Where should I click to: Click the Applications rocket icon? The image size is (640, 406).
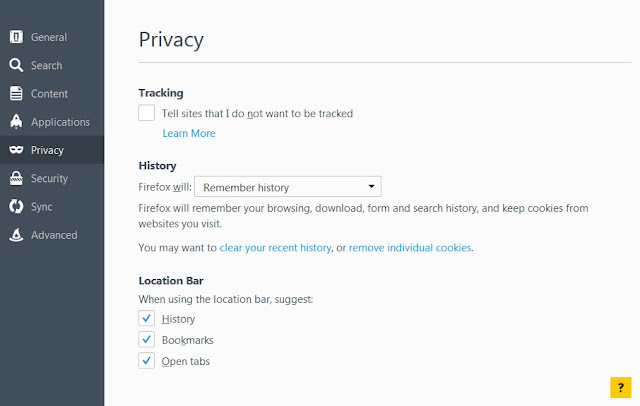click(16, 122)
